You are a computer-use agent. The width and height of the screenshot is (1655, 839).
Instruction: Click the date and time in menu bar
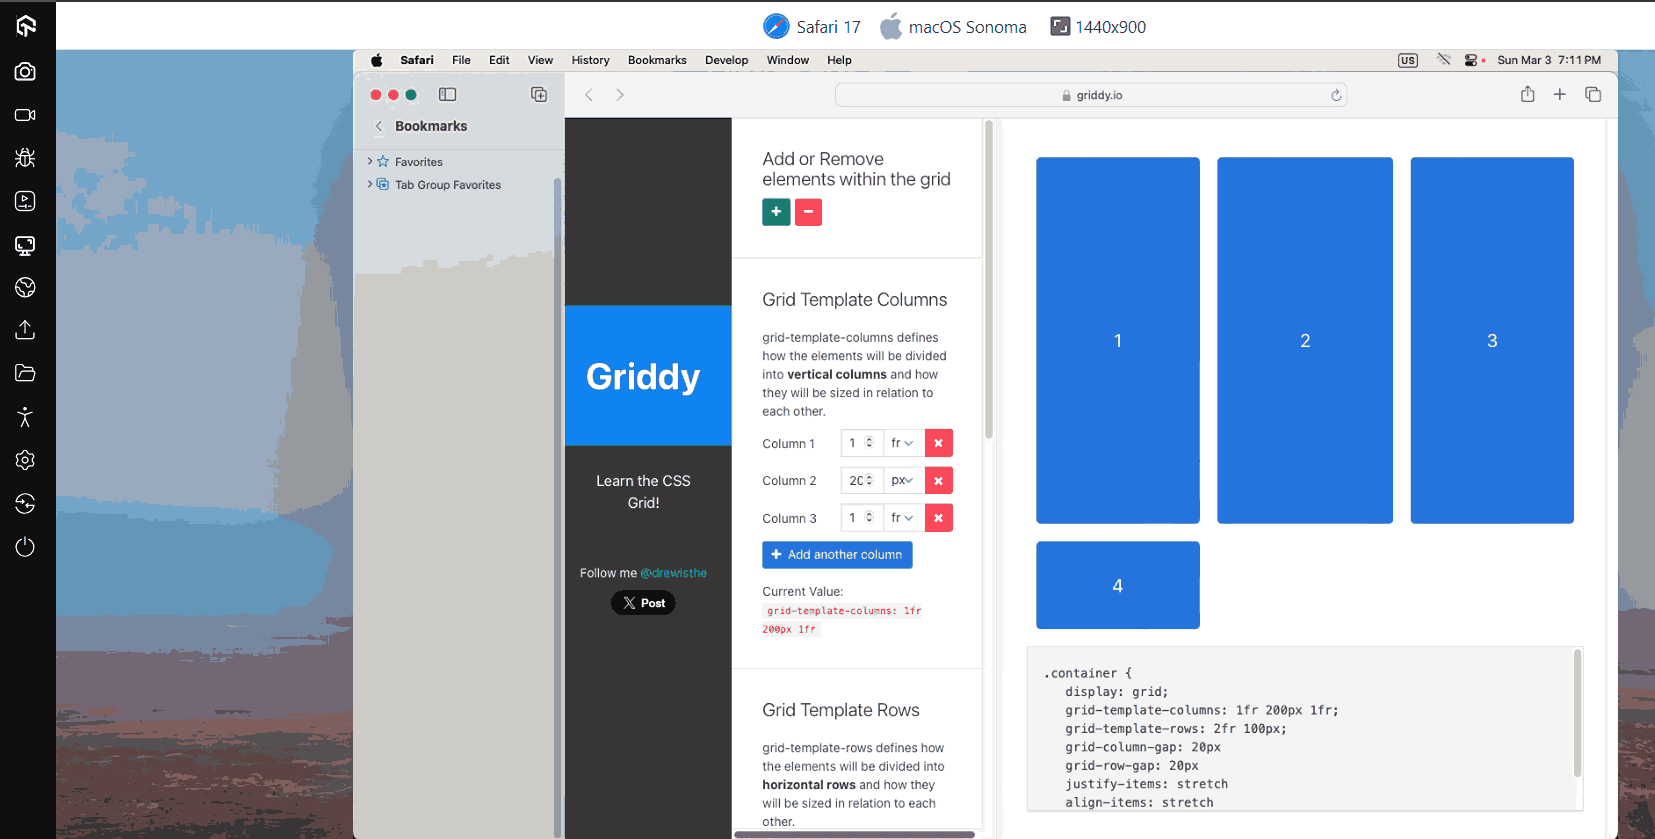pos(1549,60)
